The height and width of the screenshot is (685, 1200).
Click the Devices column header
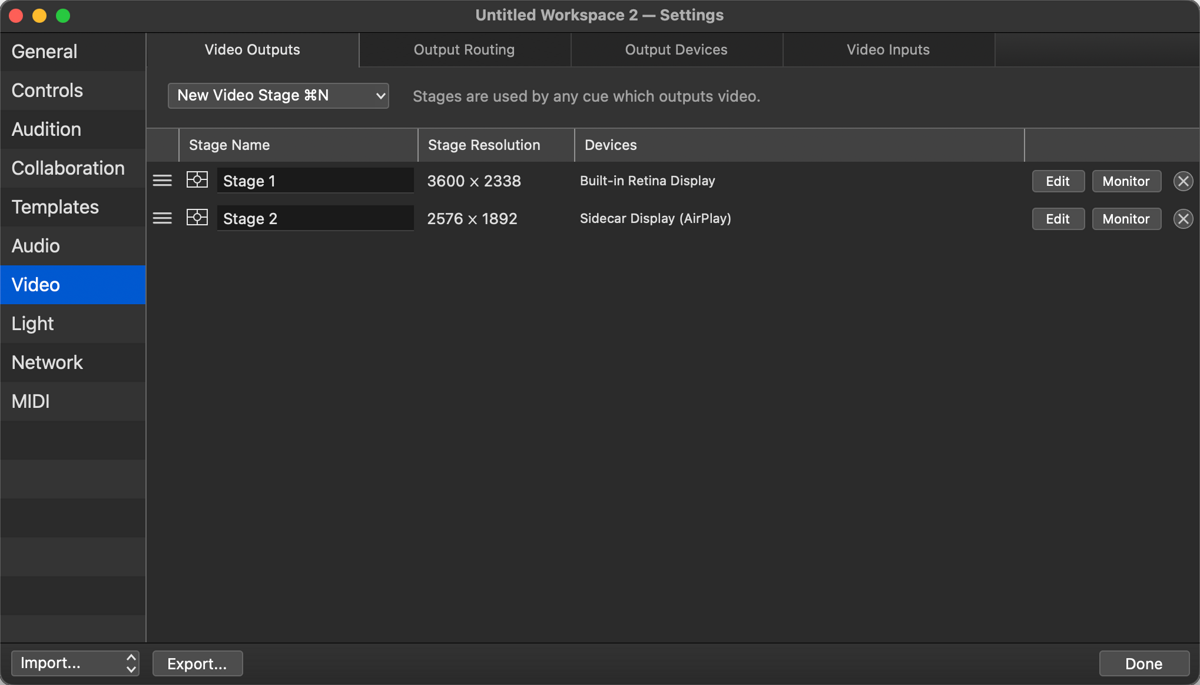tap(800, 145)
